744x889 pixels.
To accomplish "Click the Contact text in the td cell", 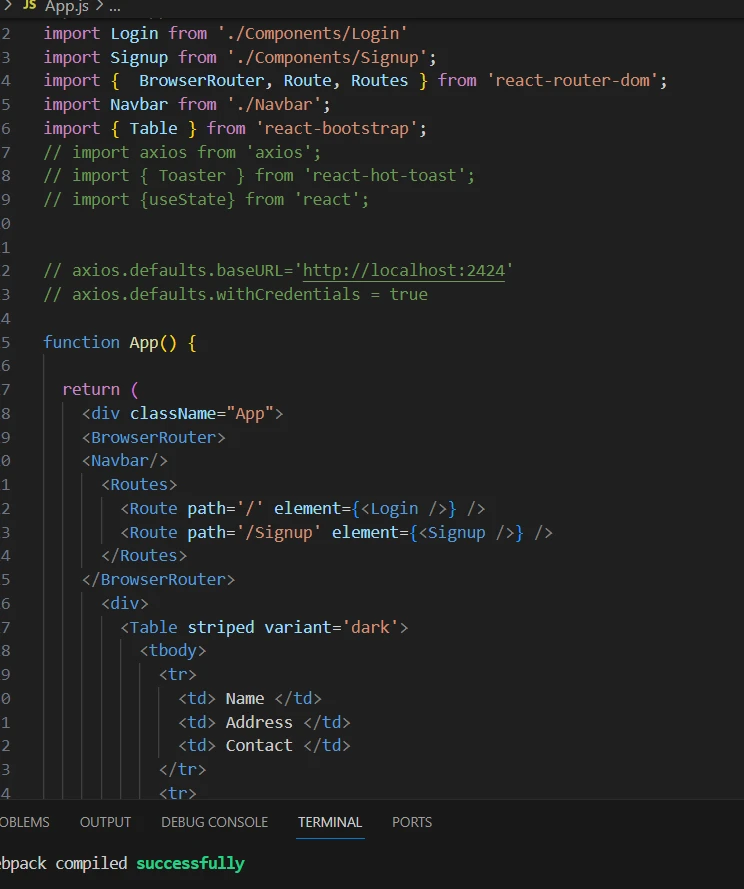I will 259,745.
